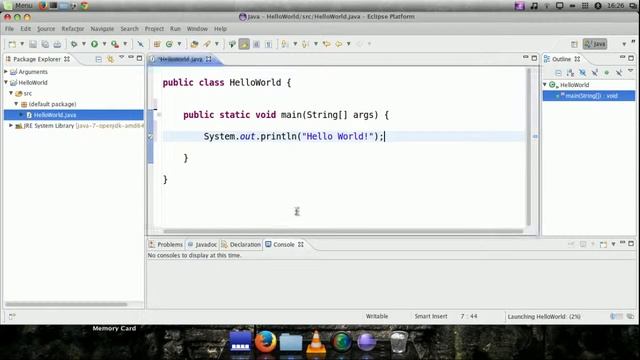Image resolution: width=640 pixels, height=360 pixels.
Task: Run the program with green Run icon
Action: (94, 44)
